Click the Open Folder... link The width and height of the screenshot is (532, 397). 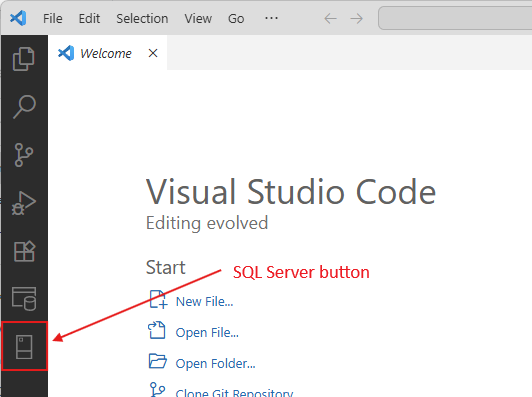[x=215, y=363]
